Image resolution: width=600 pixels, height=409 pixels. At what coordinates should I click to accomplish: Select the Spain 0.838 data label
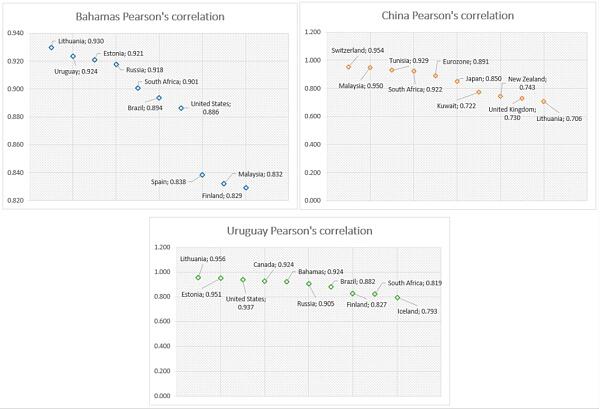[x=168, y=182]
